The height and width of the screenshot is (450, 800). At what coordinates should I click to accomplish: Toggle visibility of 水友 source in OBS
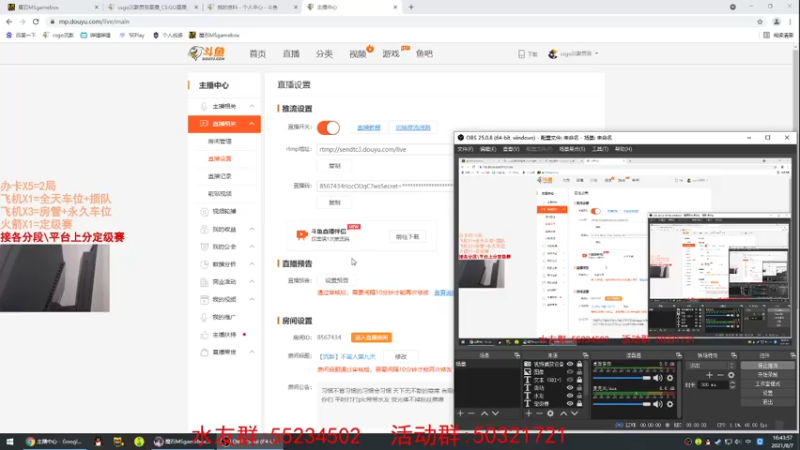tap(570, 395)
